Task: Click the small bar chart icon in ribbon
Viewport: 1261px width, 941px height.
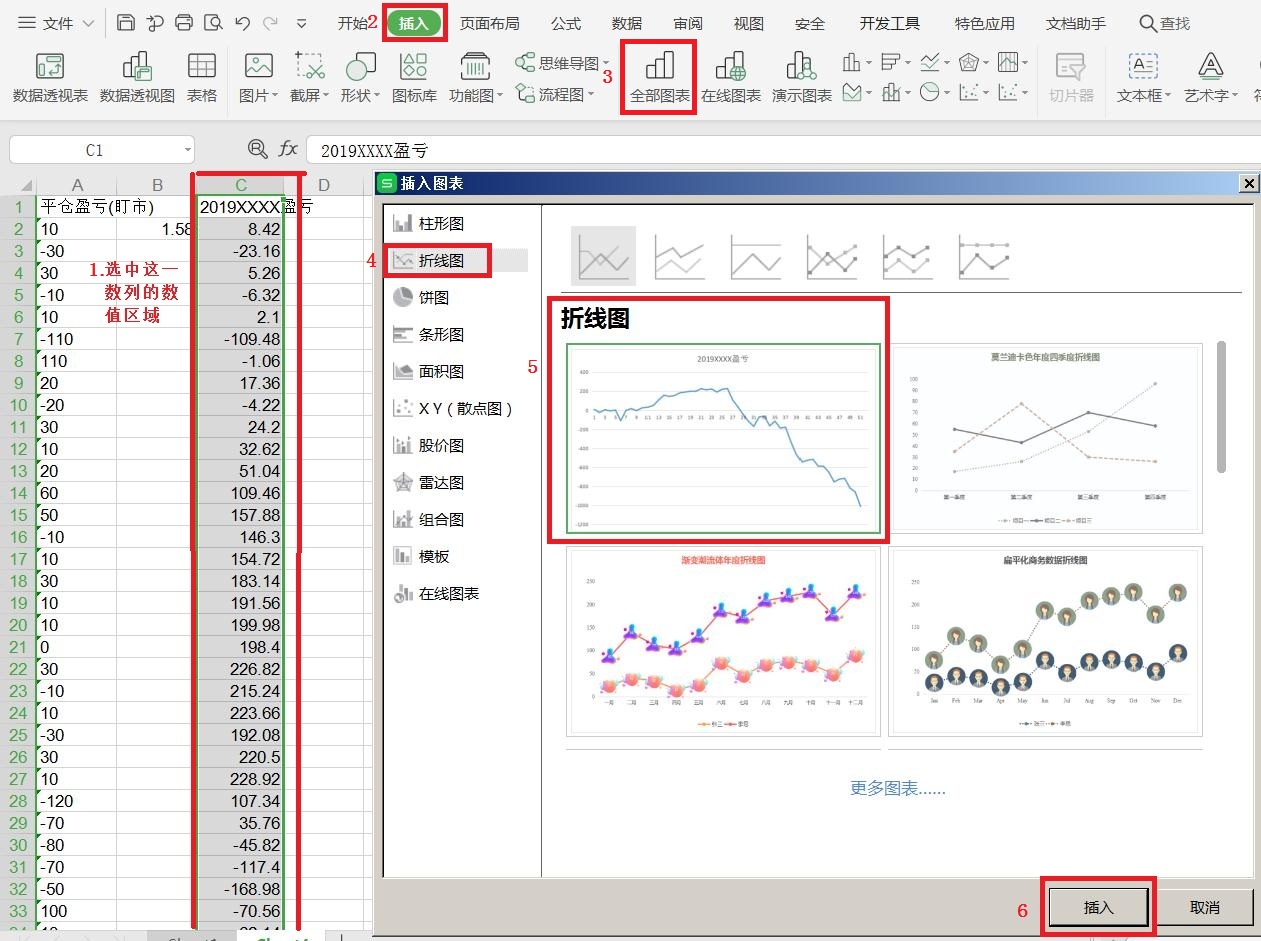Action: (x=890, y=63)
